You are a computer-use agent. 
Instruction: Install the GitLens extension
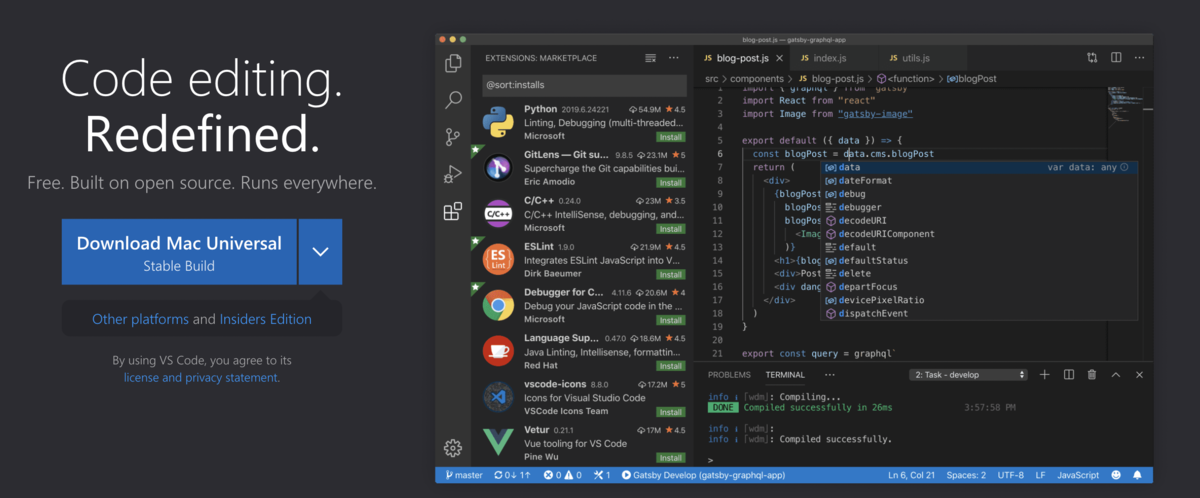pyautogui.click(x=671, y=182)
